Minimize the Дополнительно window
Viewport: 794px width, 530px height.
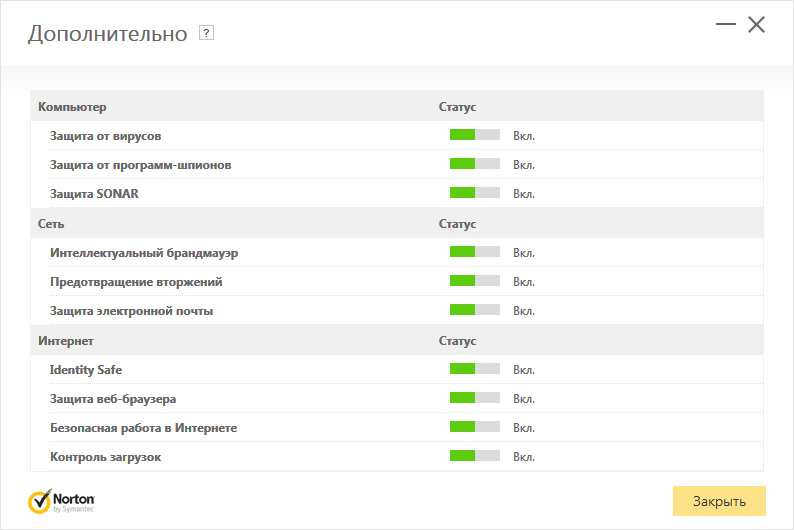pos(727,25)
